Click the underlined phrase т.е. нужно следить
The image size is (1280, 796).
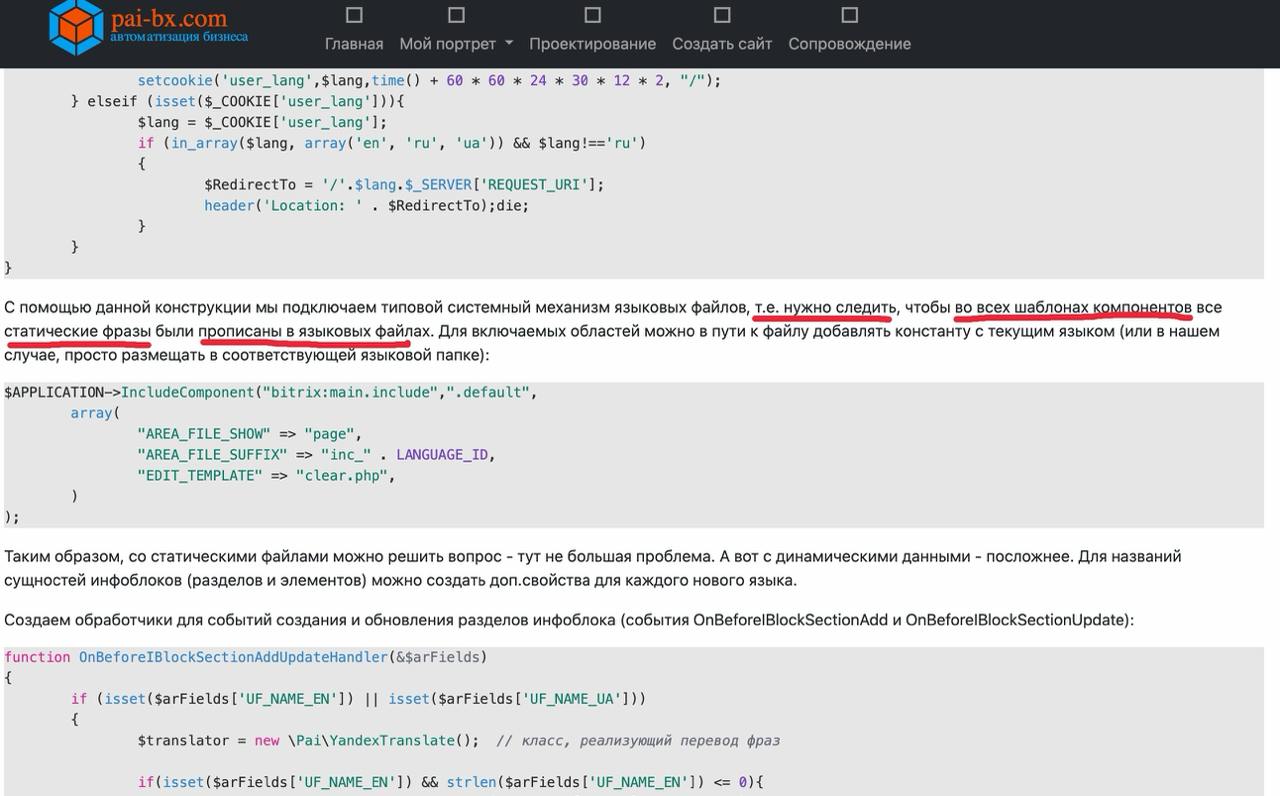point(825,307)
